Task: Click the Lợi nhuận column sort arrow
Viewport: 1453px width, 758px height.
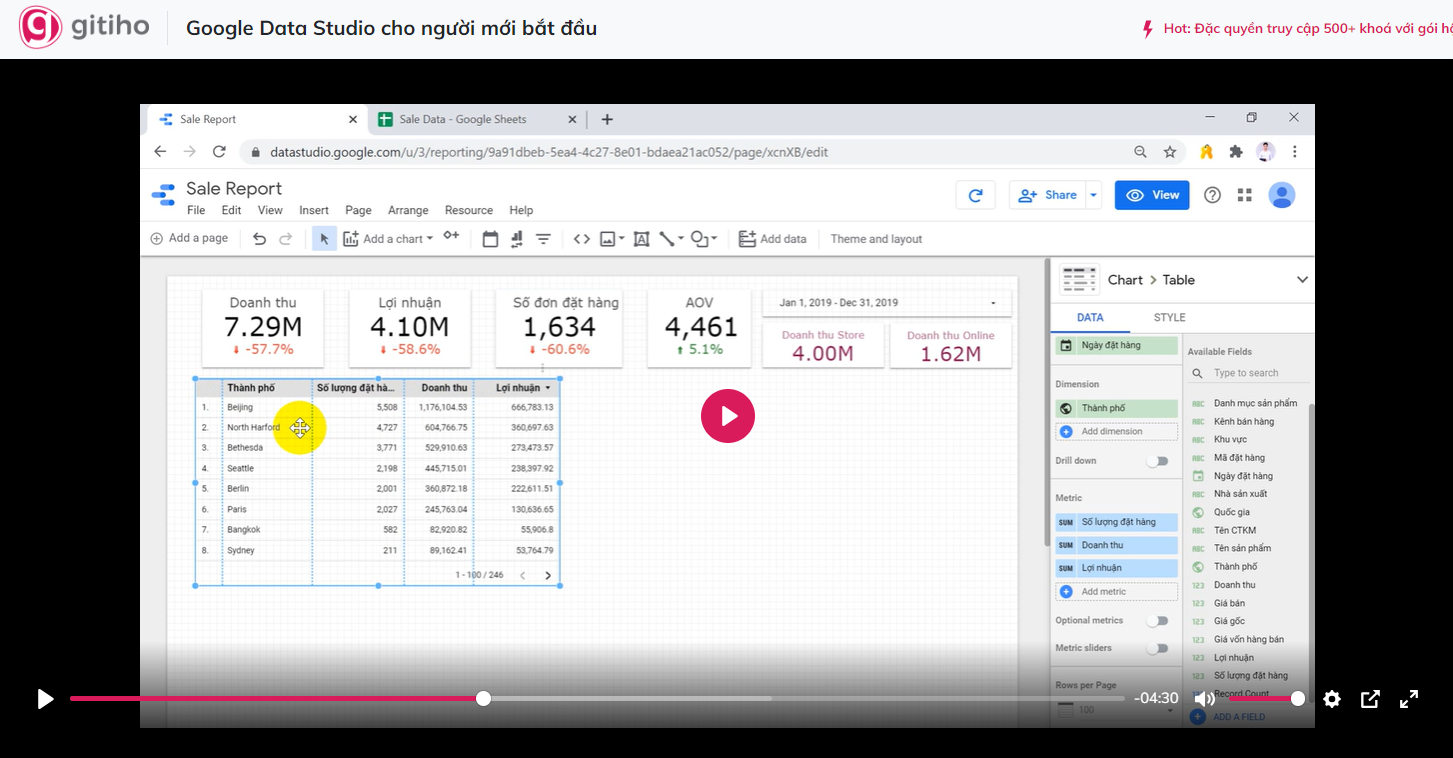Action: [x=548, y=388]
